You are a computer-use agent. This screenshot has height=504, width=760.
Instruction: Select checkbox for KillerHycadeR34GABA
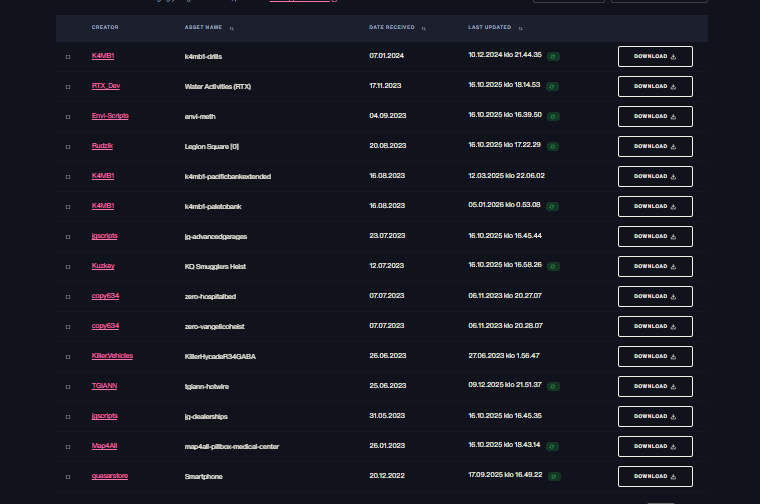click(x=68, y=357)
